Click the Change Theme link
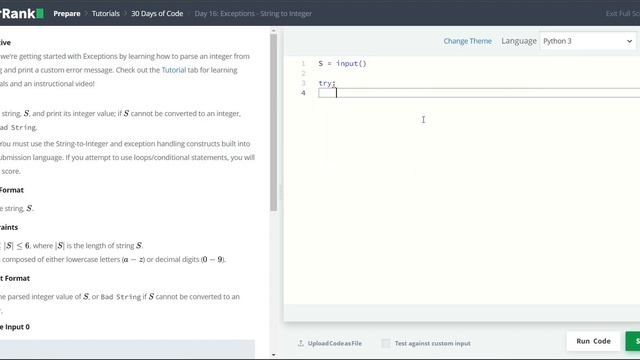 [467, 41]
